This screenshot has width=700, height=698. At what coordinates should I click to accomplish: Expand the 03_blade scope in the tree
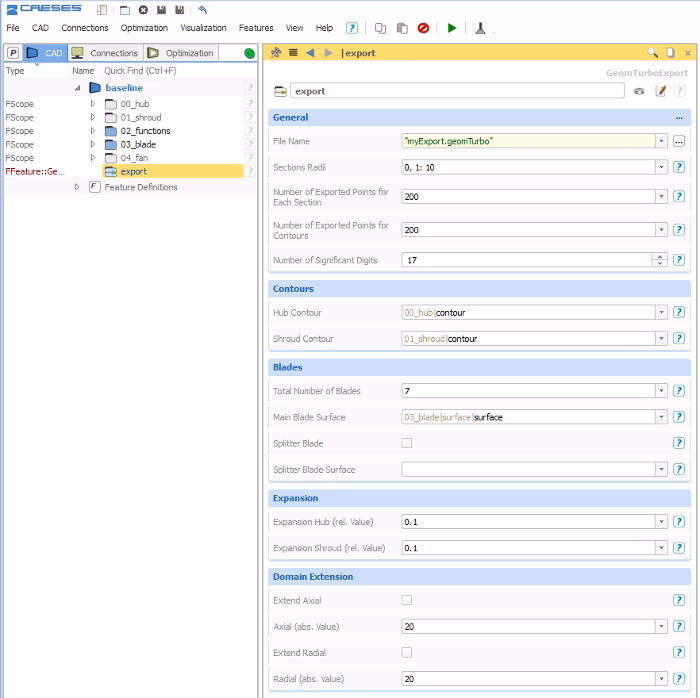[92, 144]
